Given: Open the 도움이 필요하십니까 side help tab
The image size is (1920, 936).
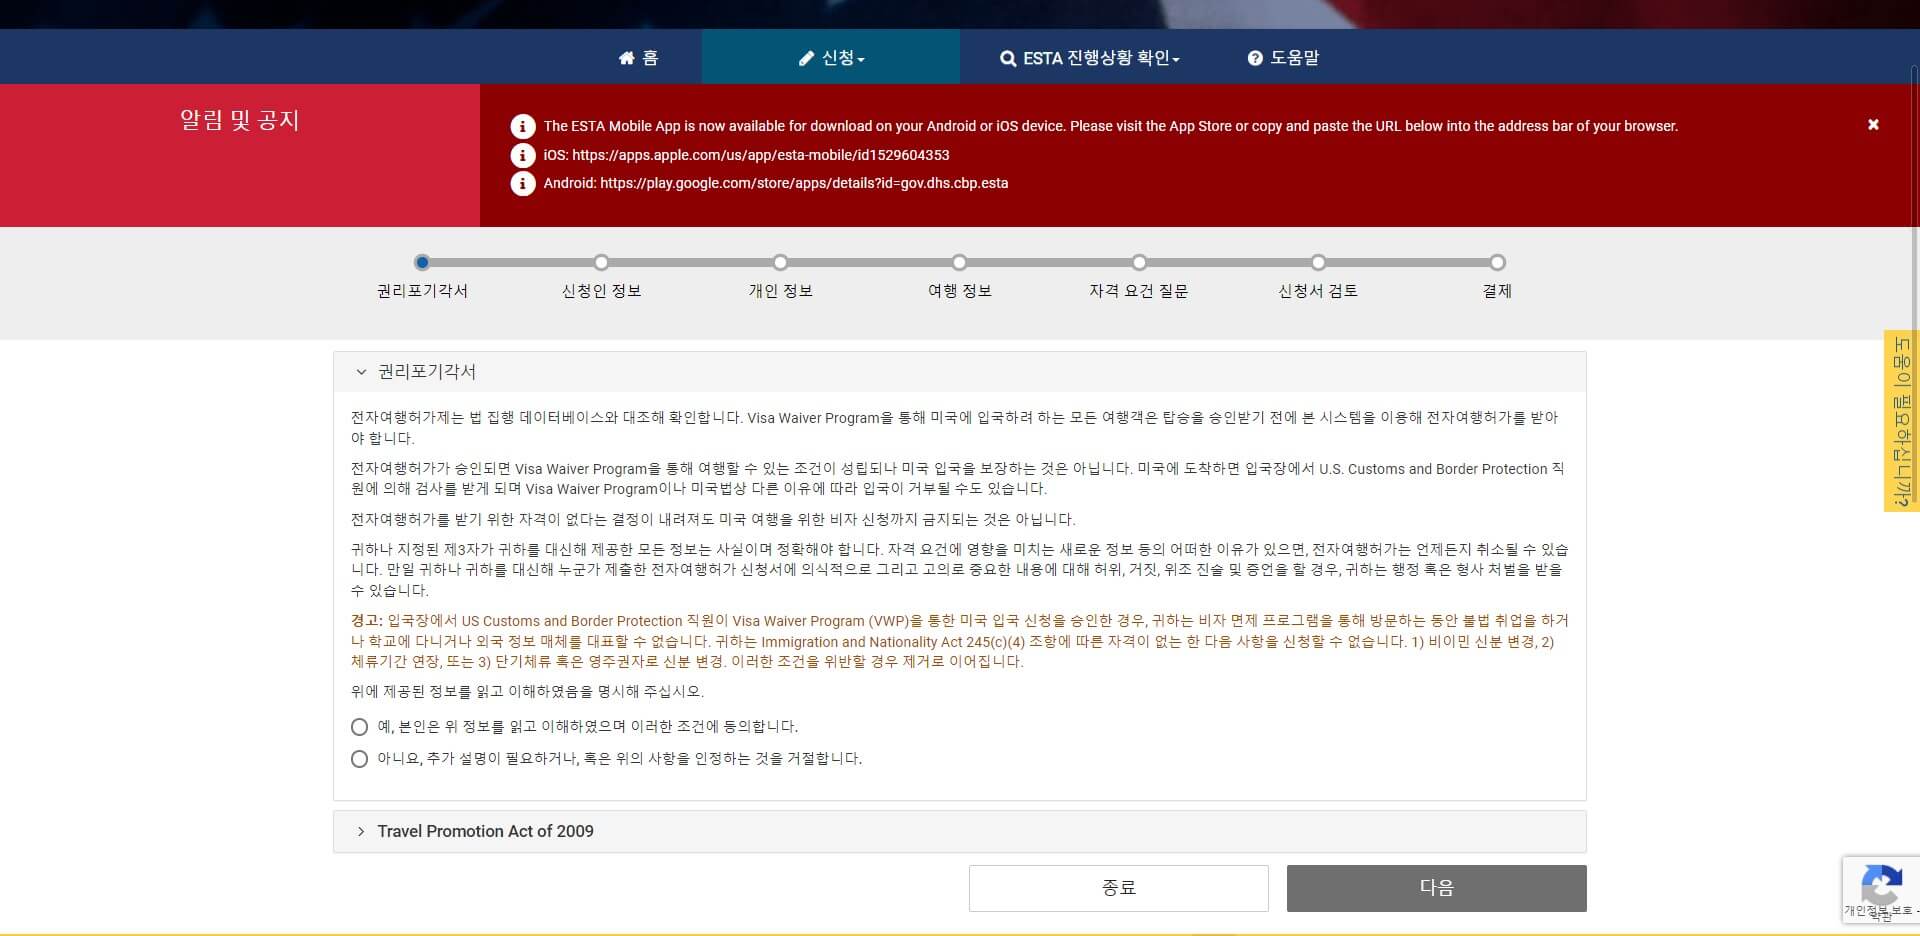Looking at the screenshot, I should point(1903,420).
